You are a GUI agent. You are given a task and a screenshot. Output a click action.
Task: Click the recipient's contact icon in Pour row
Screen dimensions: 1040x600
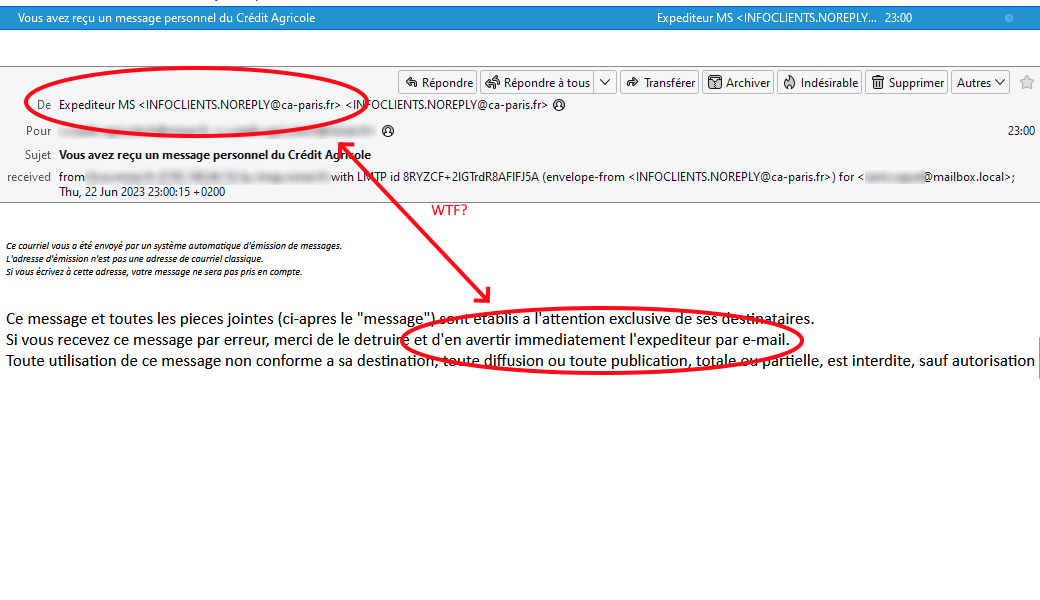click(388, 131)
